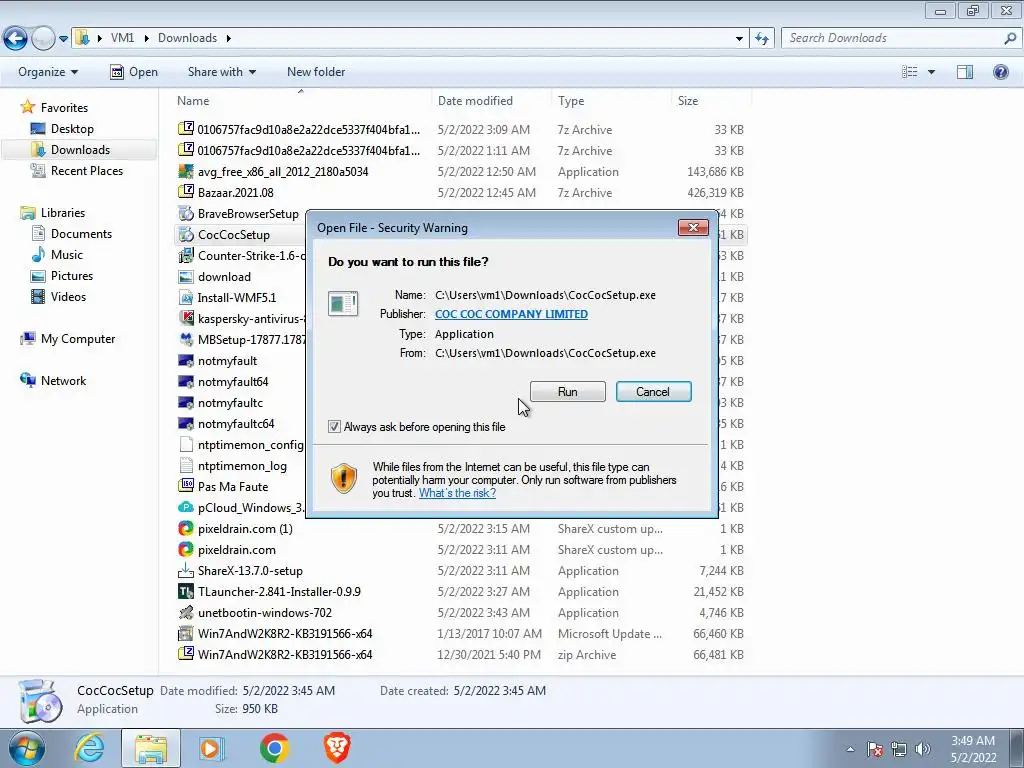Open the view options dropdown arrow
Image resolution: width=1024 pixels, height=768 pixels.
click(931, 72)
